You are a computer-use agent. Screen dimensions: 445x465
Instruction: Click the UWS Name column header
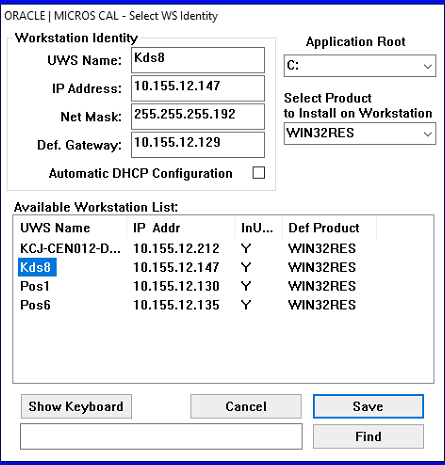tap(70, 228)
